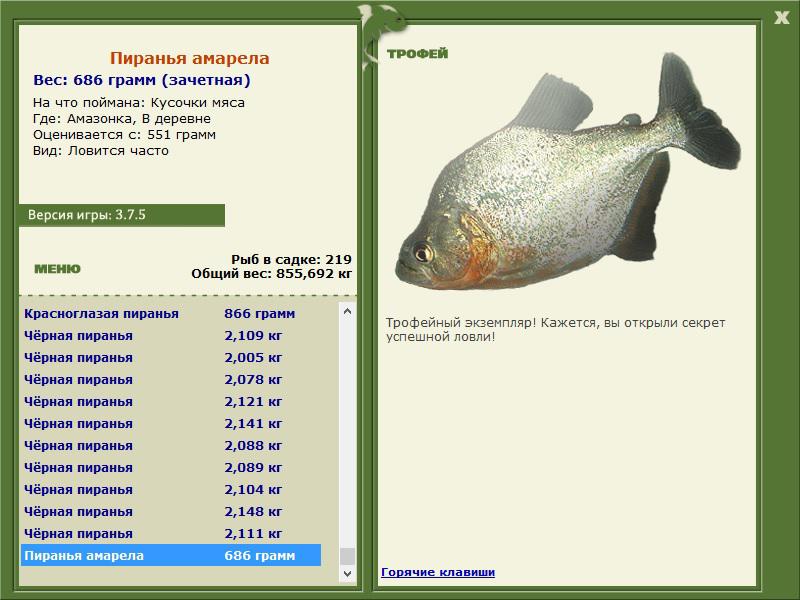Screen dimensions: 800x600
Task: Select Чёрная пиранья 2,005 кг row
Action: click(171, 358)
